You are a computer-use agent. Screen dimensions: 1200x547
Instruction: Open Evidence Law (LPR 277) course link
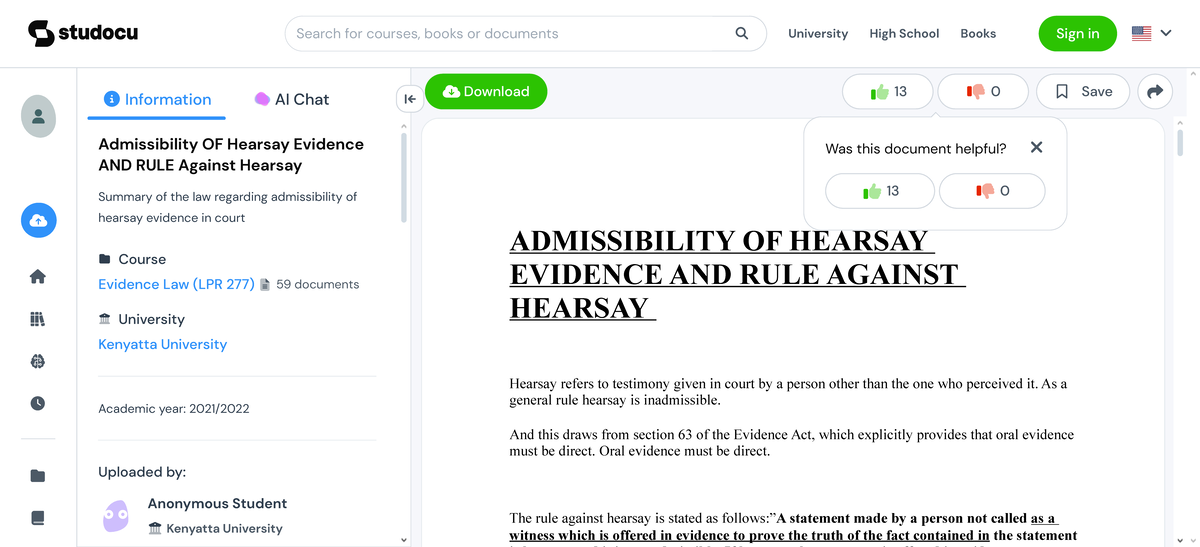[x=176, y=284]
